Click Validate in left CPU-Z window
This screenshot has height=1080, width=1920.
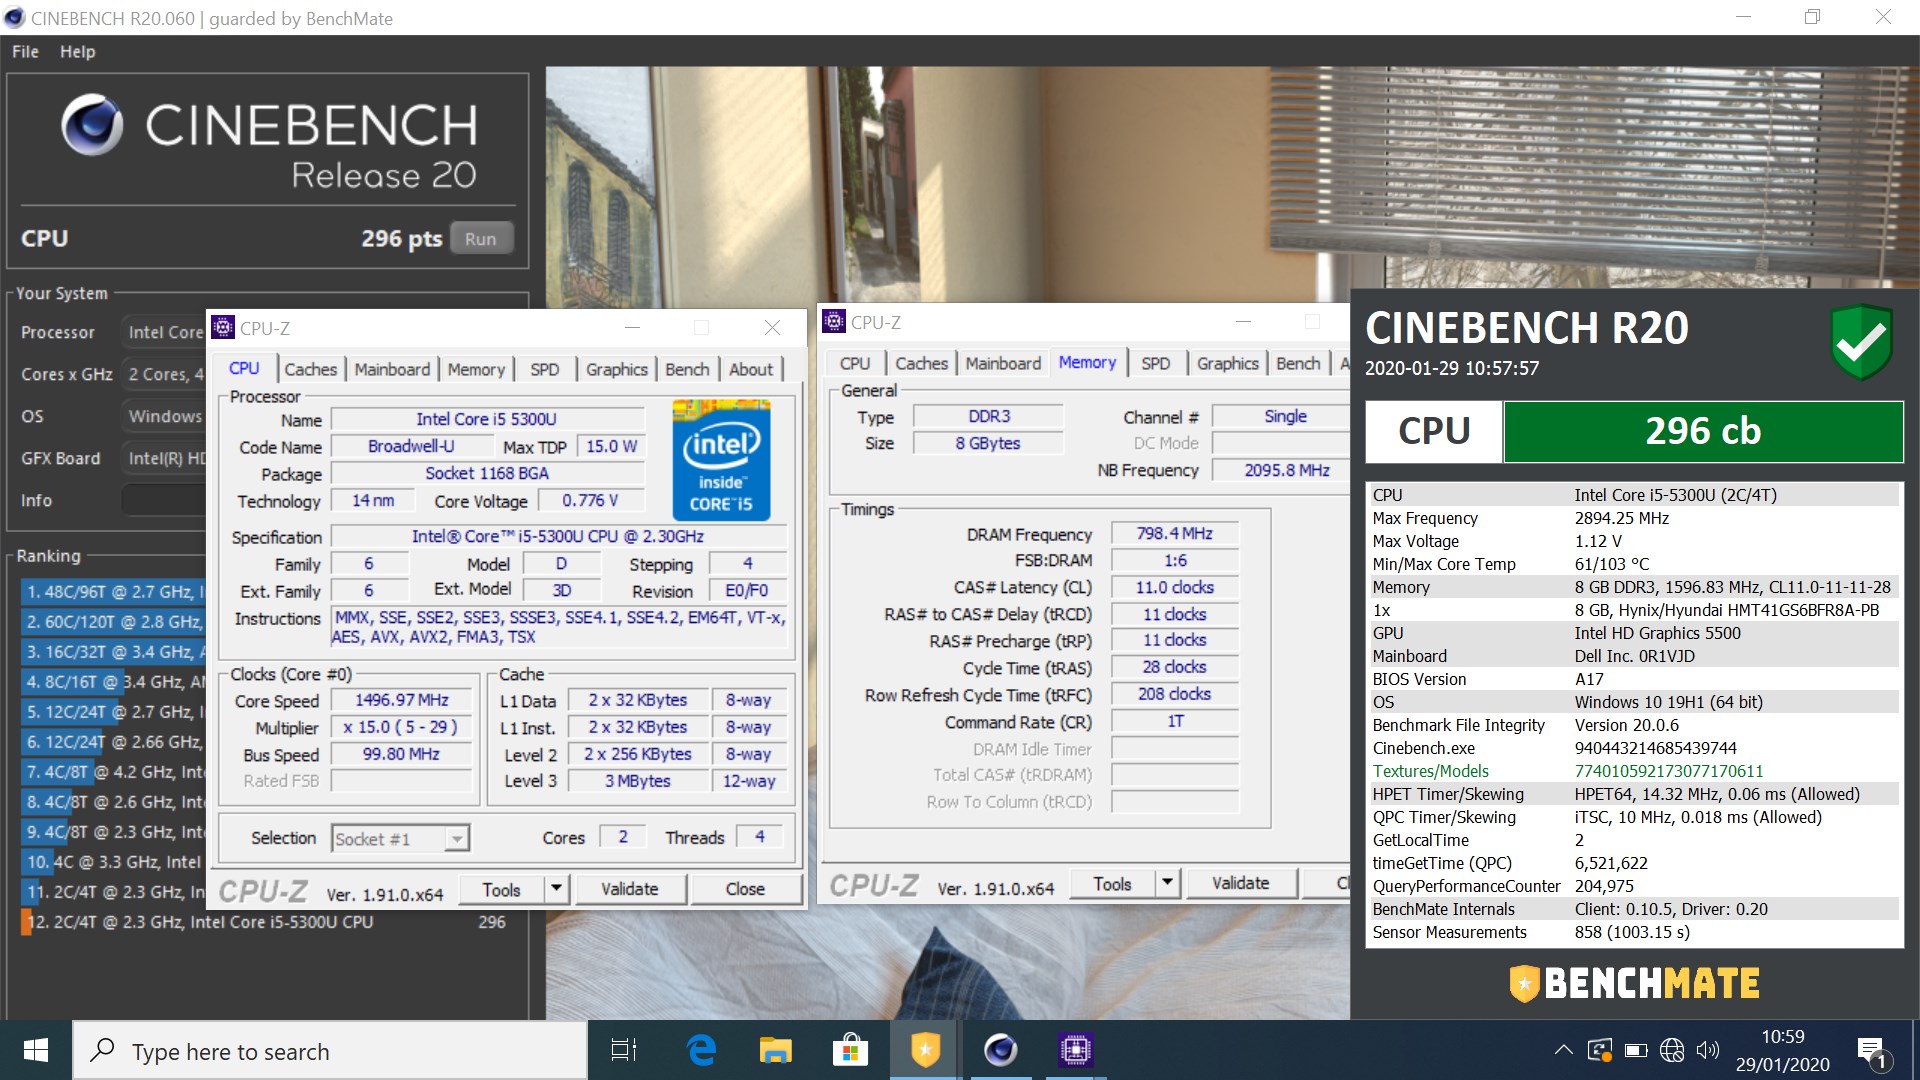coord(630,889)
